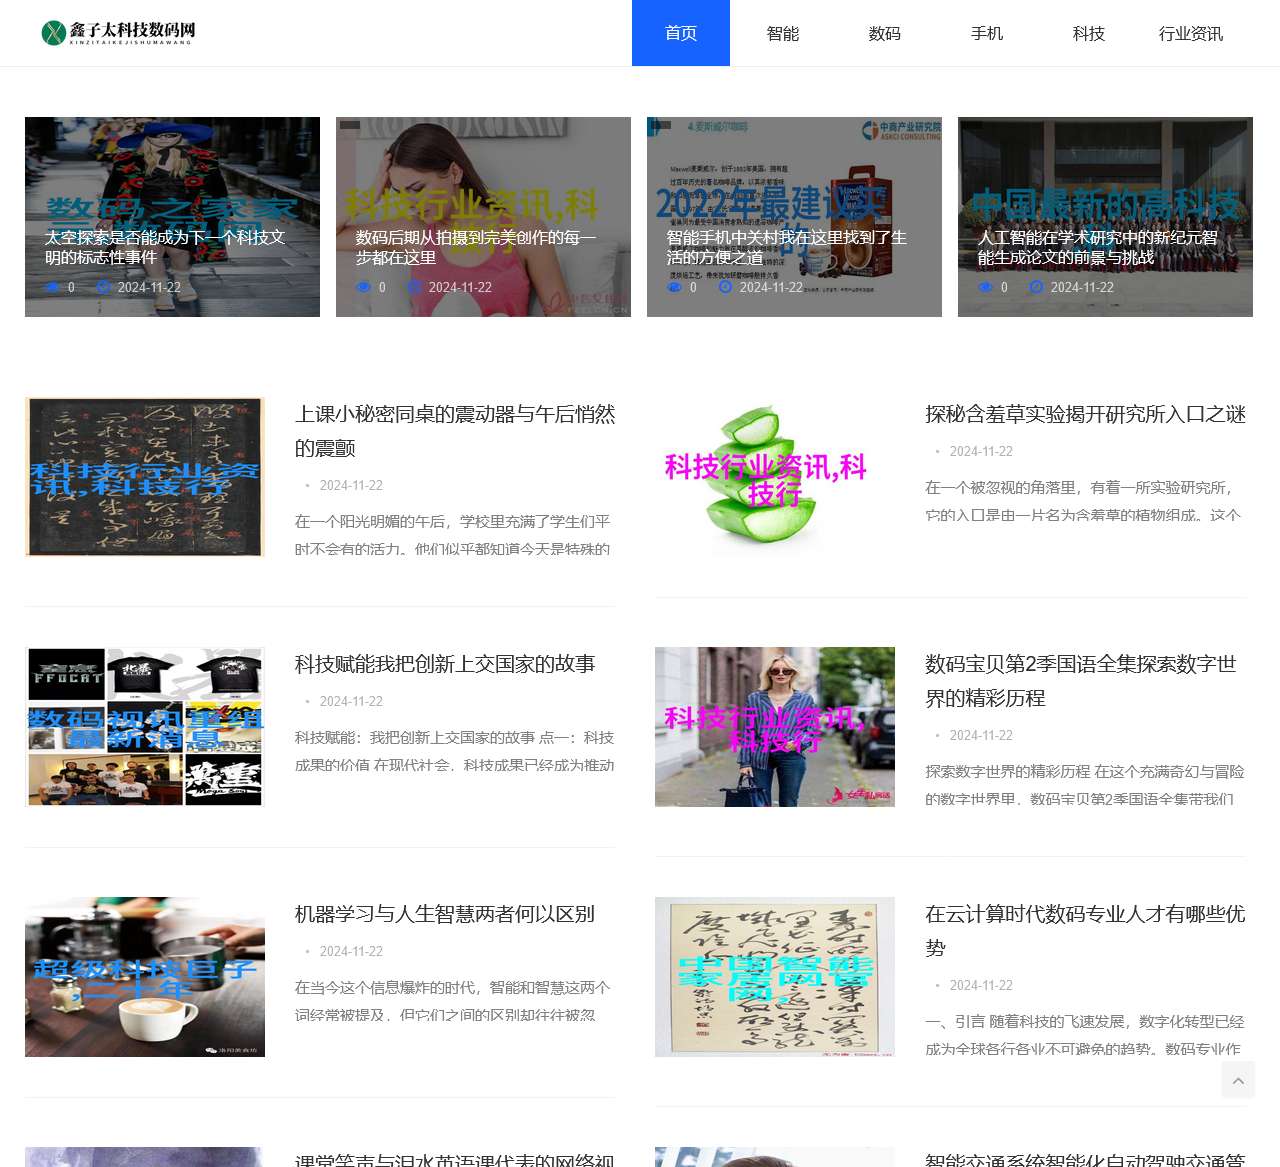Go to the 数码 navigation section
Image resolution: width=1280 pixels, height=1167 pixels.
885,33
